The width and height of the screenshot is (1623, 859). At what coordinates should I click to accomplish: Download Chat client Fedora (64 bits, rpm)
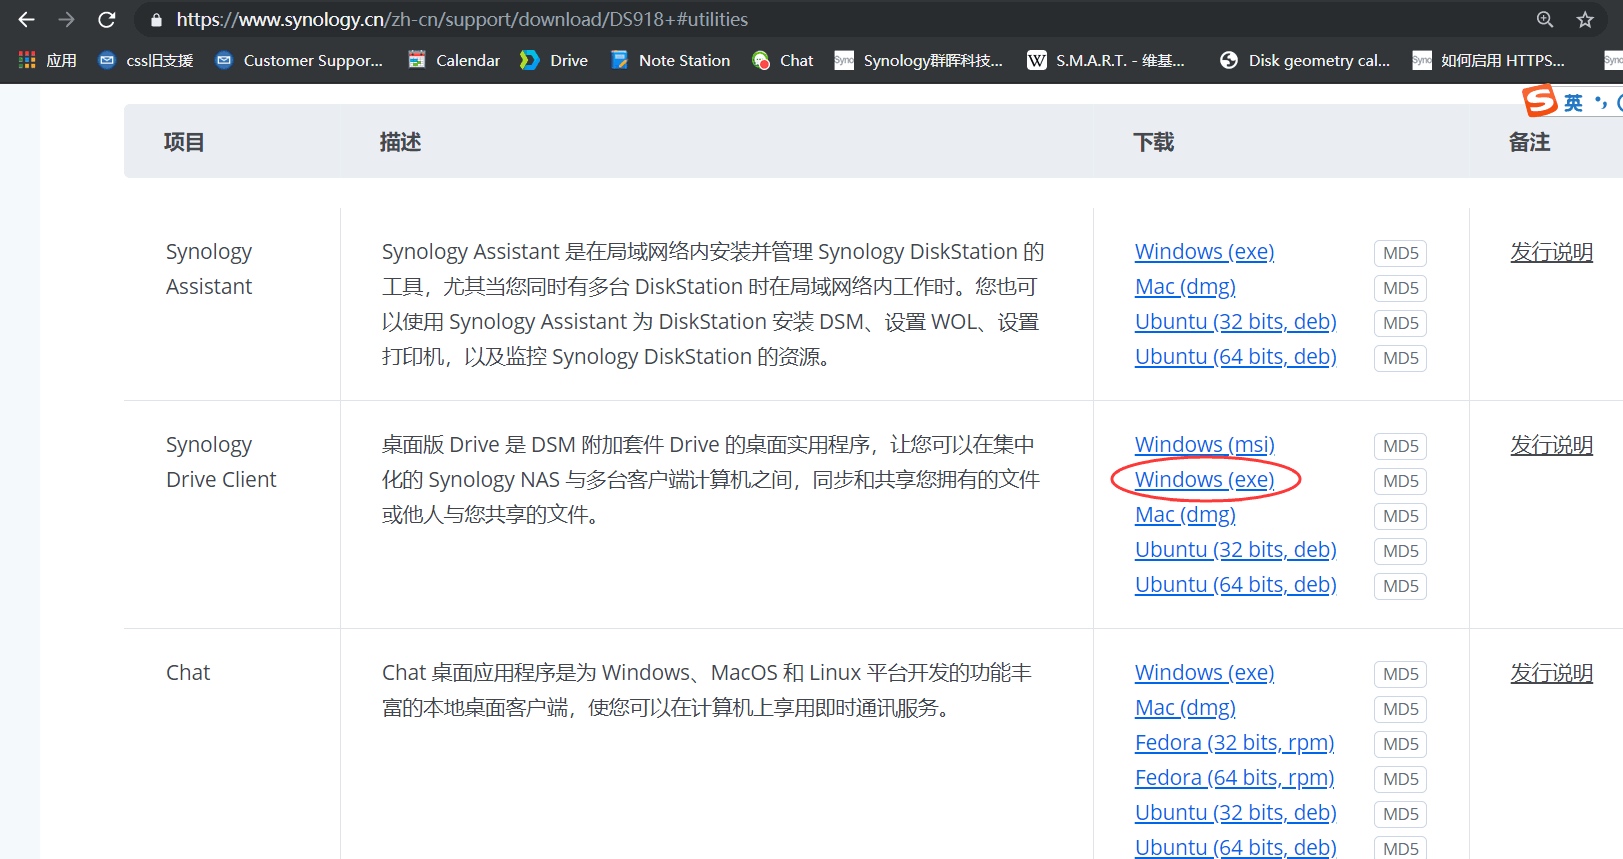(x=1234, y=778)
